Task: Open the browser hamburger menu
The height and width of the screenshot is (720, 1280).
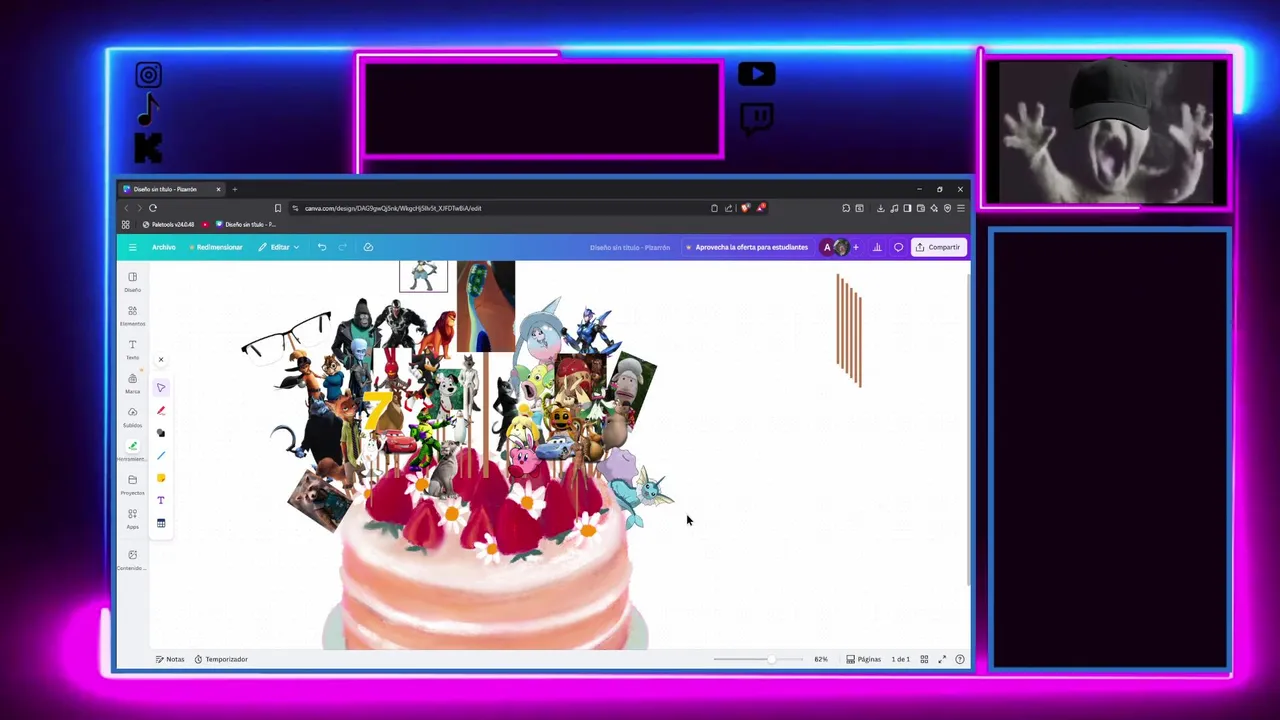Action: pyautogui.click(x=960, y=208)
